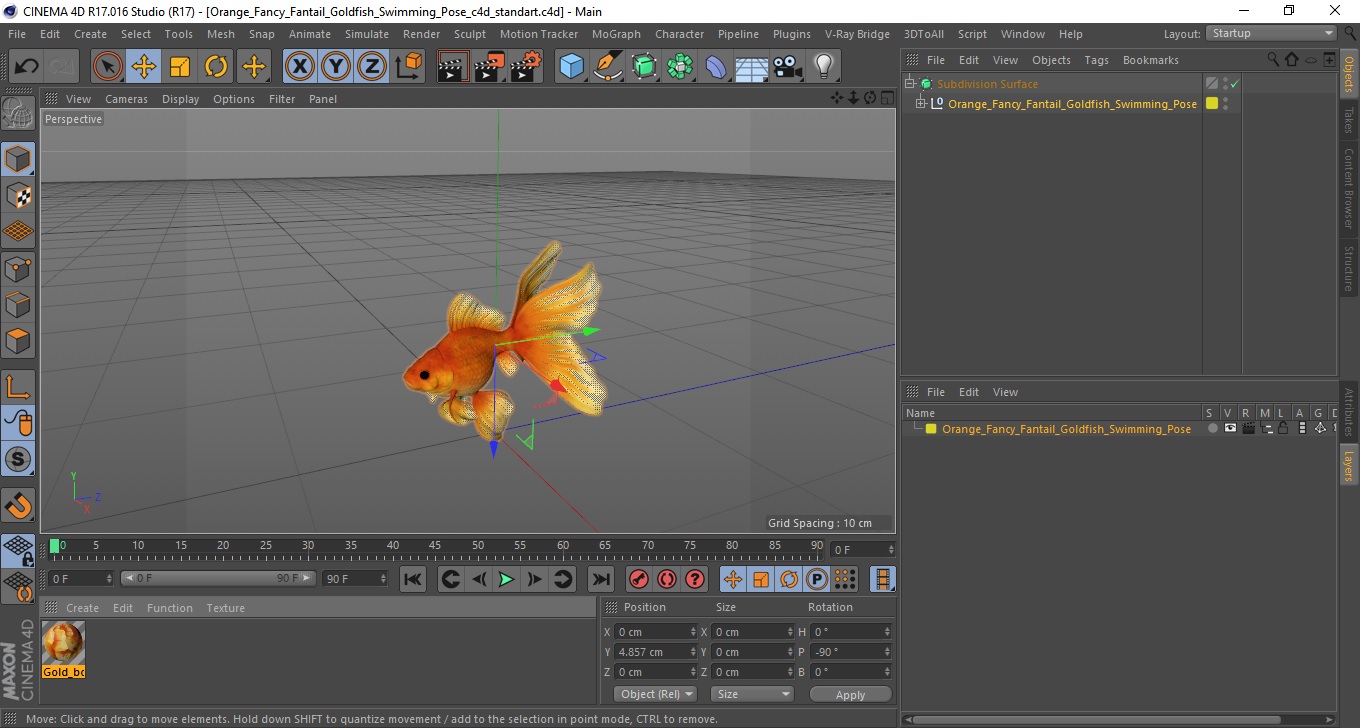Click Position Y field 4.857 cm
Image resolution: width=1360 pixels, height=728 pixels.
(655, 652)
